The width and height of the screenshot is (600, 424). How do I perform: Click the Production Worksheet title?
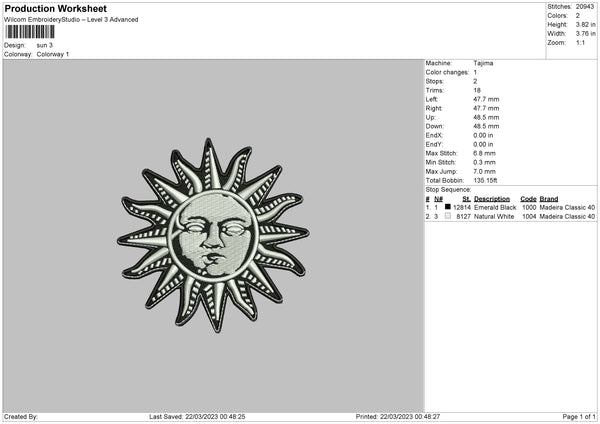point(55,8)
